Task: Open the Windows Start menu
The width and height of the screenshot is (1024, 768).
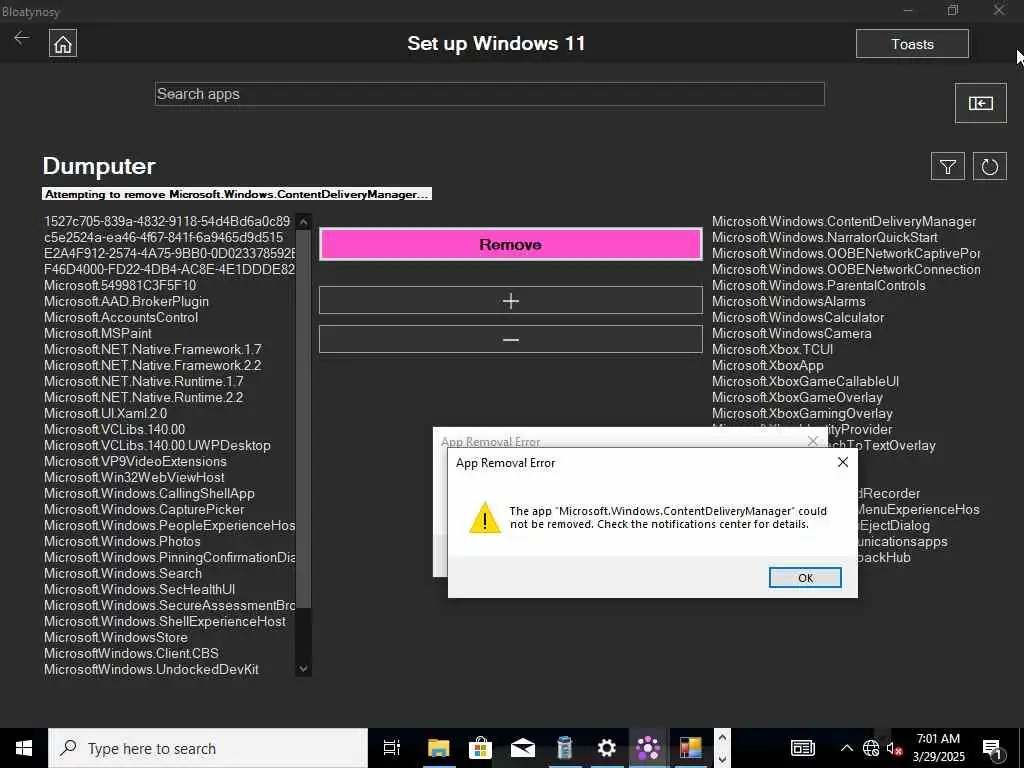Action: 24,748
